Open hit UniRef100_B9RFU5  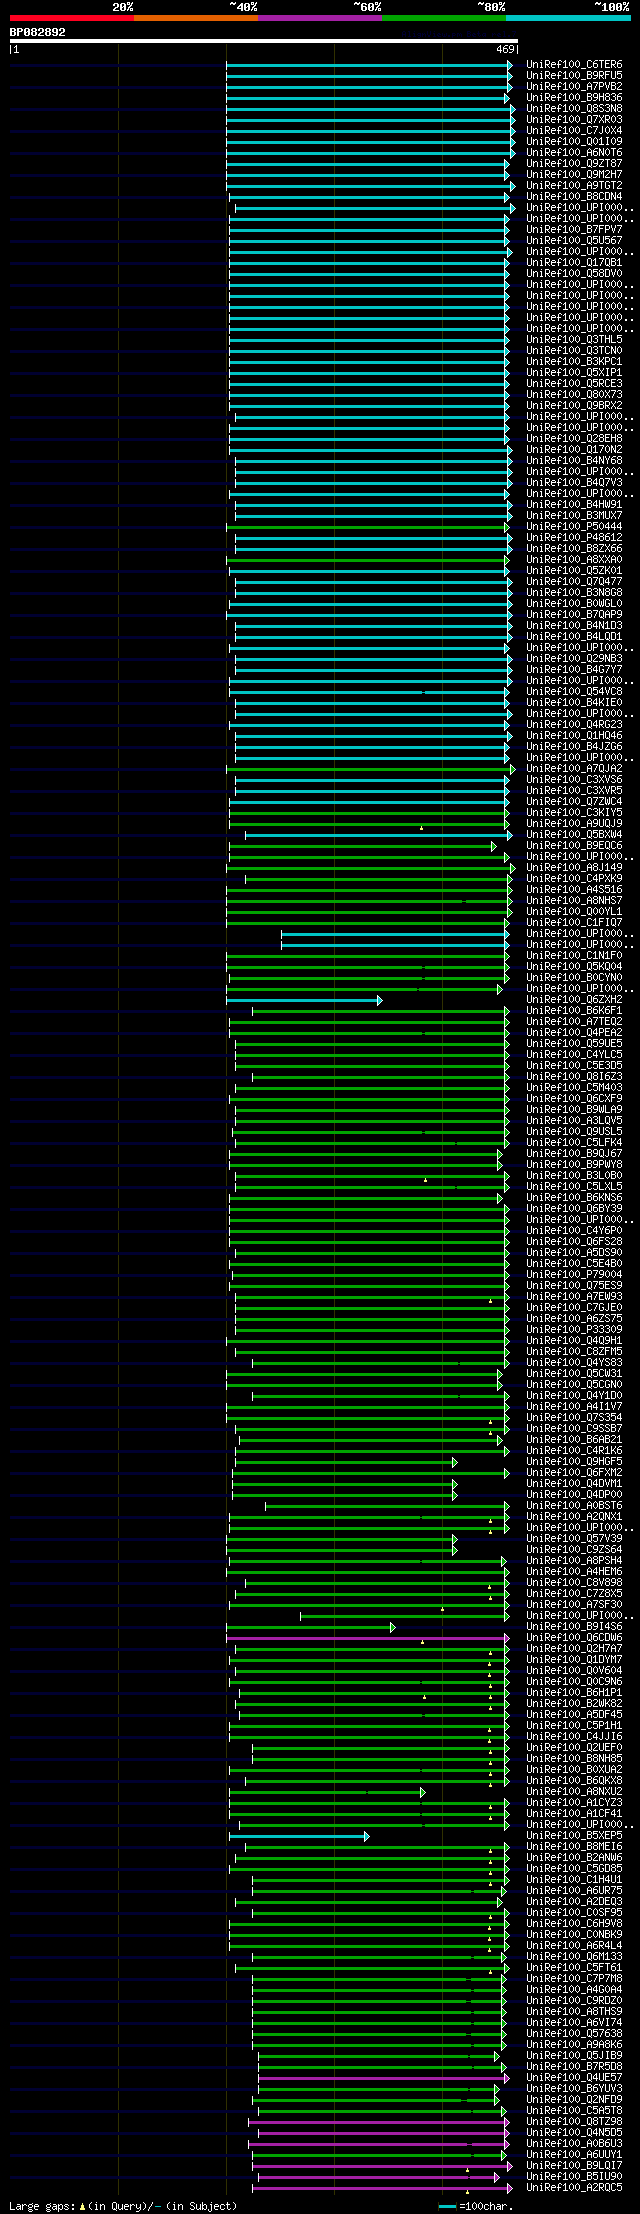pyautogui.click(x=574, y=76)
